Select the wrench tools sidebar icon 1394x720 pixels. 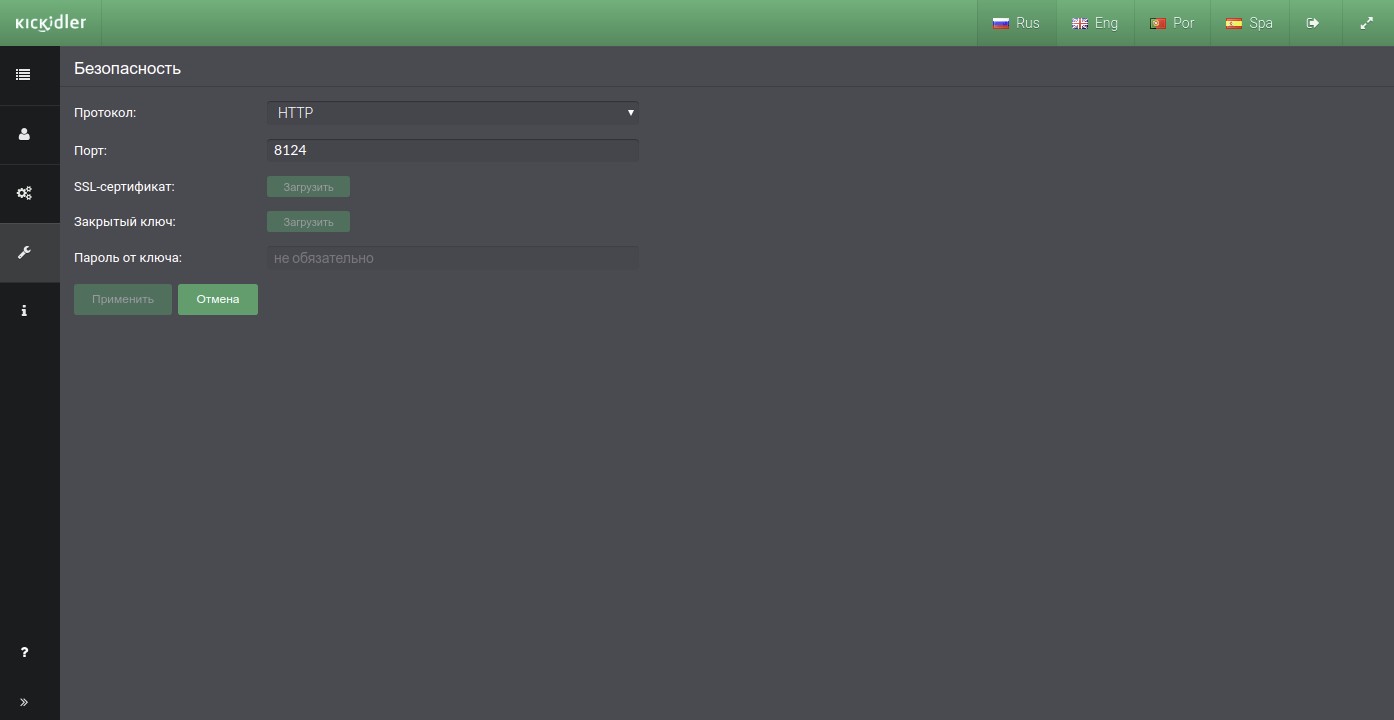[24, 252]
